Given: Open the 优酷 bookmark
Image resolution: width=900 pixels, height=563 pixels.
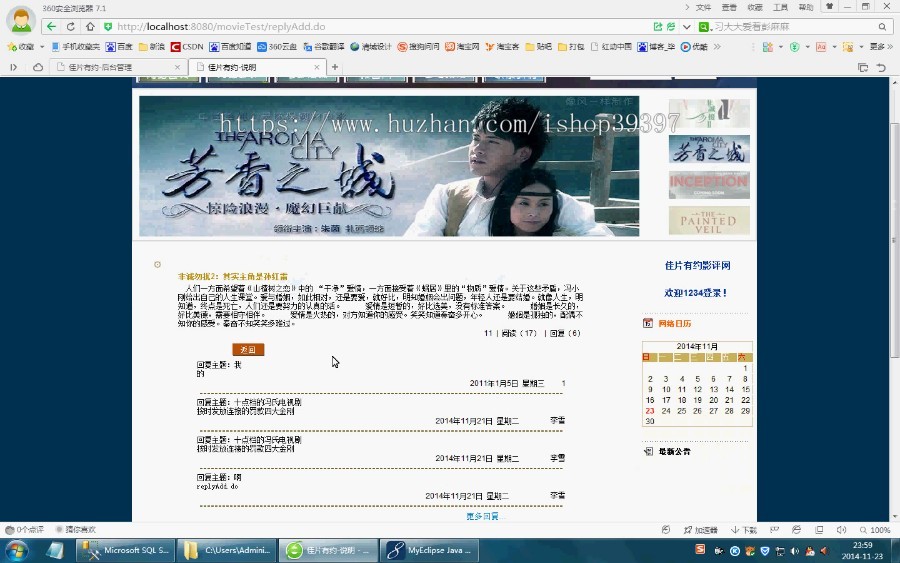Looking at the screenshot, I should (x=694, y=46).
